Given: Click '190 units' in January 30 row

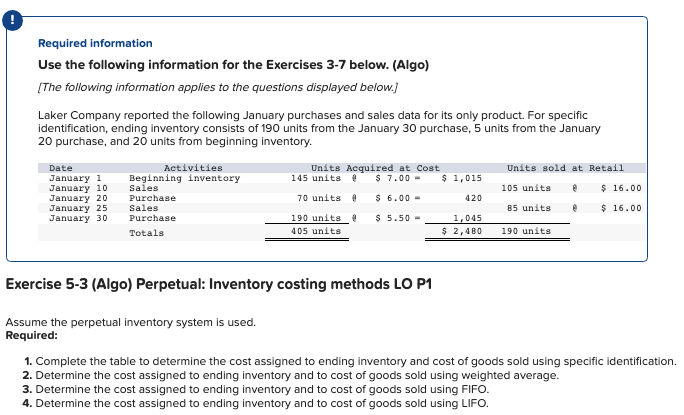Looking at the screenshot, I should (x=316, y=218).
